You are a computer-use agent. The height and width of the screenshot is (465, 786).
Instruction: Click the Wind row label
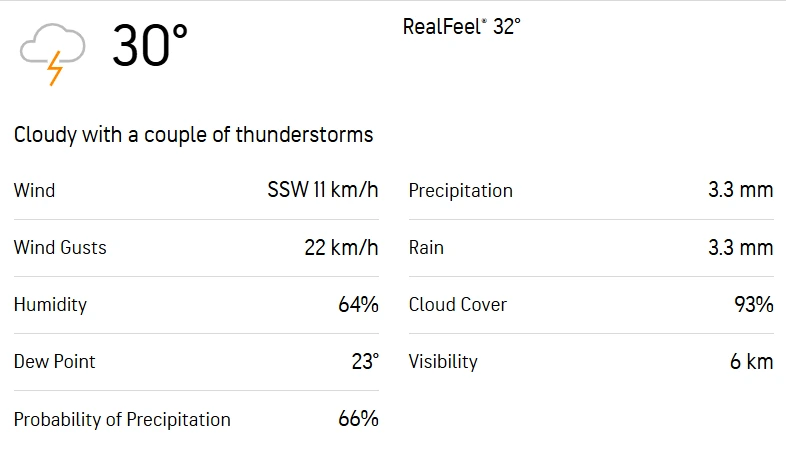pyautogui.click(x=34, y=190)
